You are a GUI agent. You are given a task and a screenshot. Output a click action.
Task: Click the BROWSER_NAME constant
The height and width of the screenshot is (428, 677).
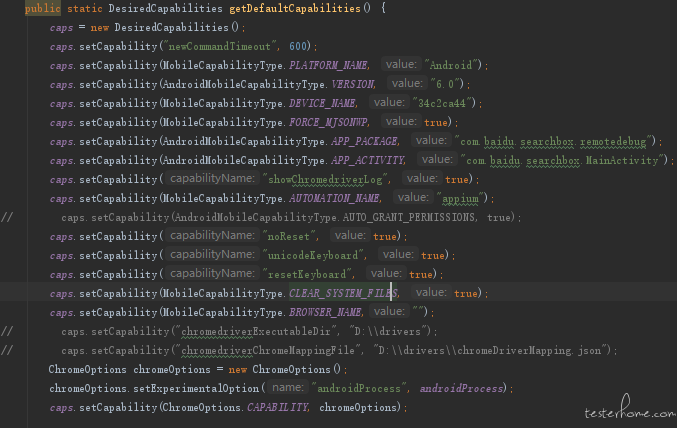pos(326,312)
